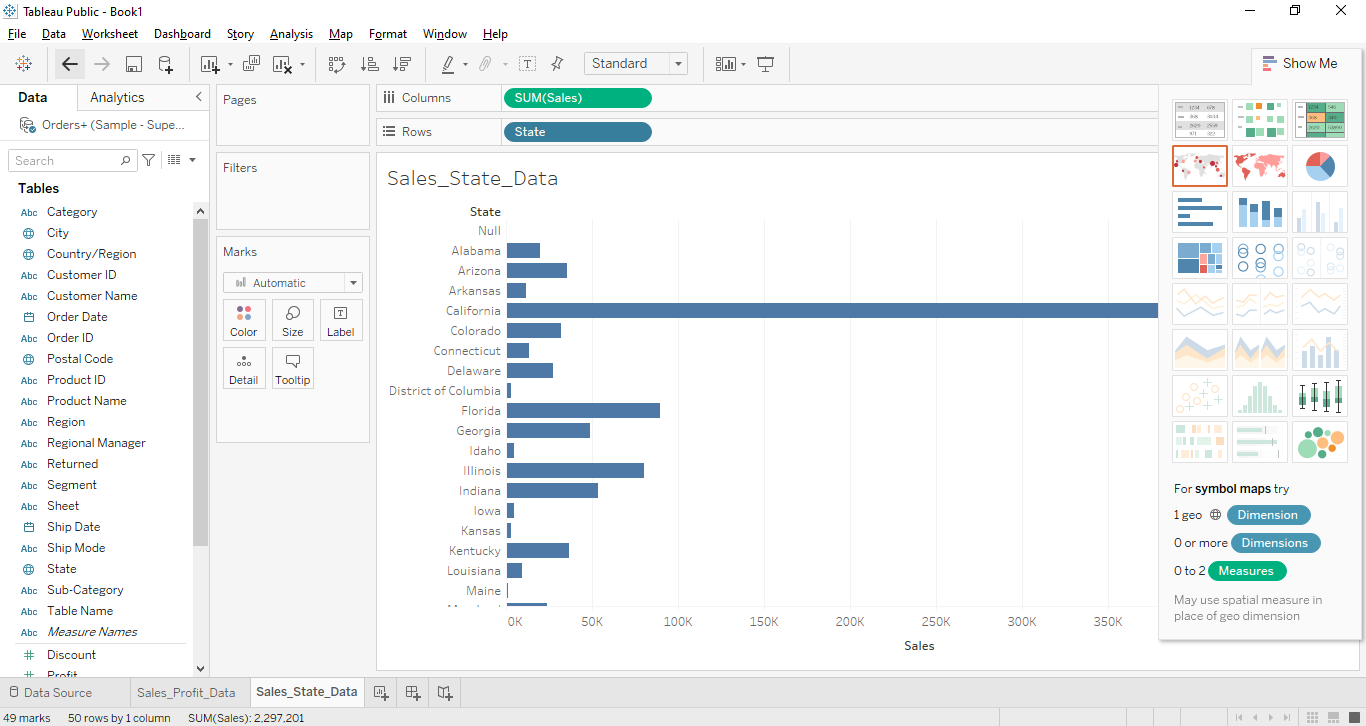Add a new data source icon
1366x726 pixels.
tap(166, 64)
